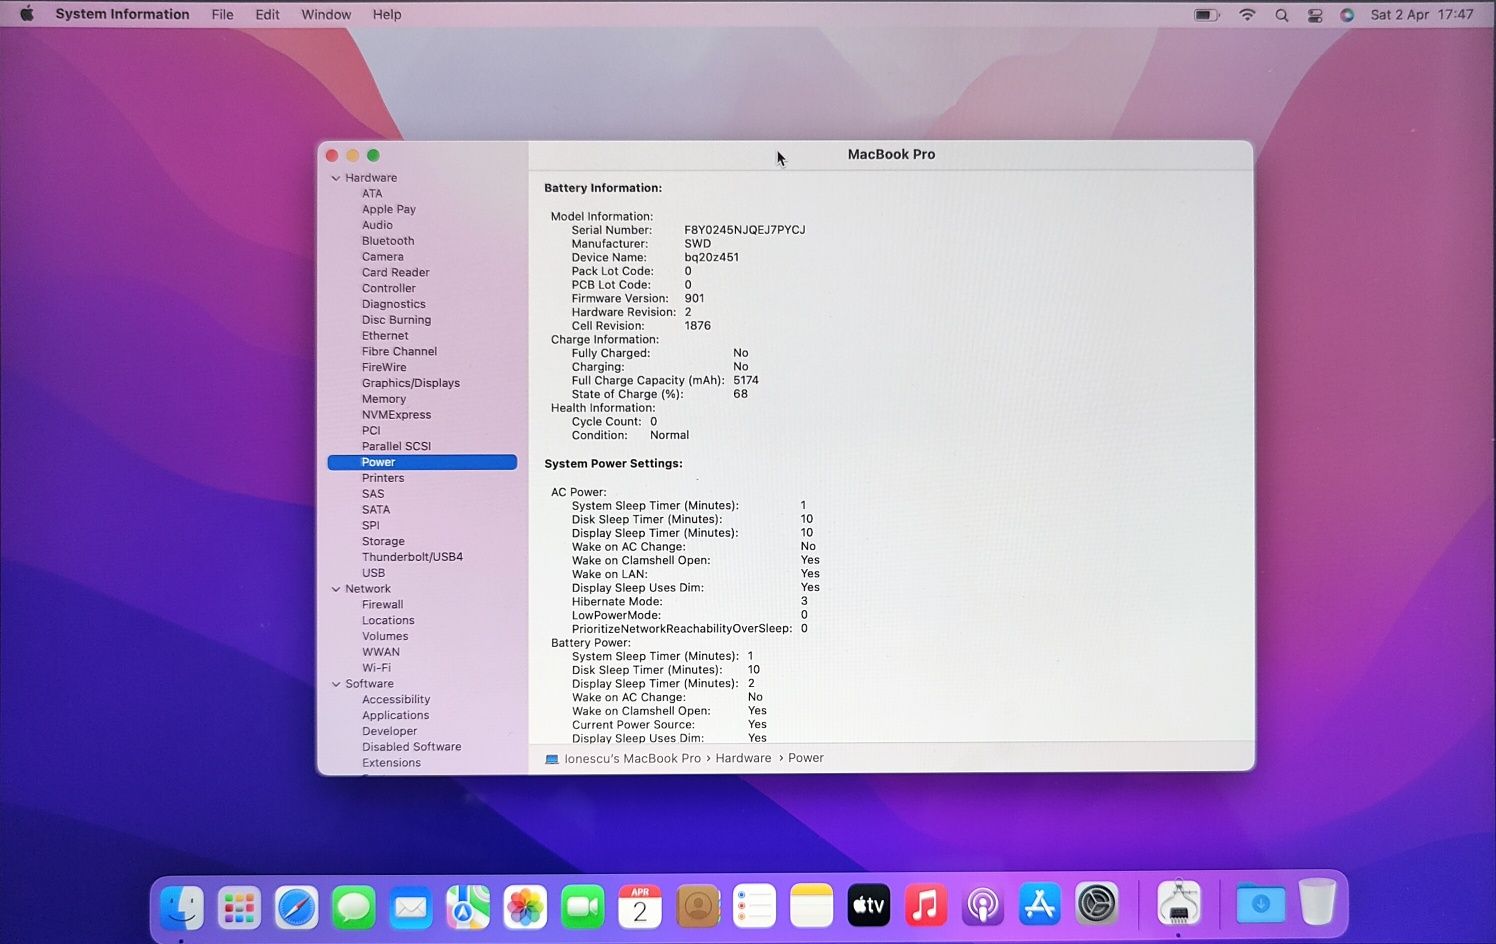Viewport: 1496px width, 944px height.
Task: Open the Window menu
Action: pos(326,14)
